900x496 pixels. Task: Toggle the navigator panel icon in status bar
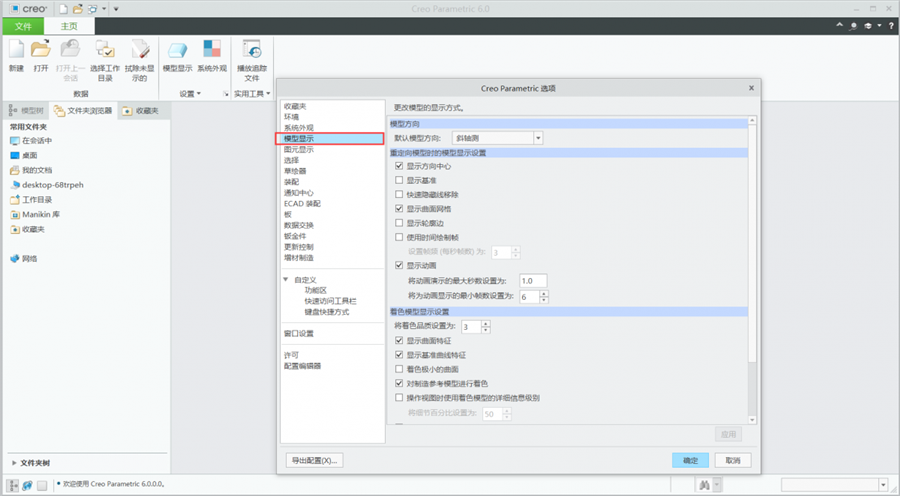coord(12,486)
